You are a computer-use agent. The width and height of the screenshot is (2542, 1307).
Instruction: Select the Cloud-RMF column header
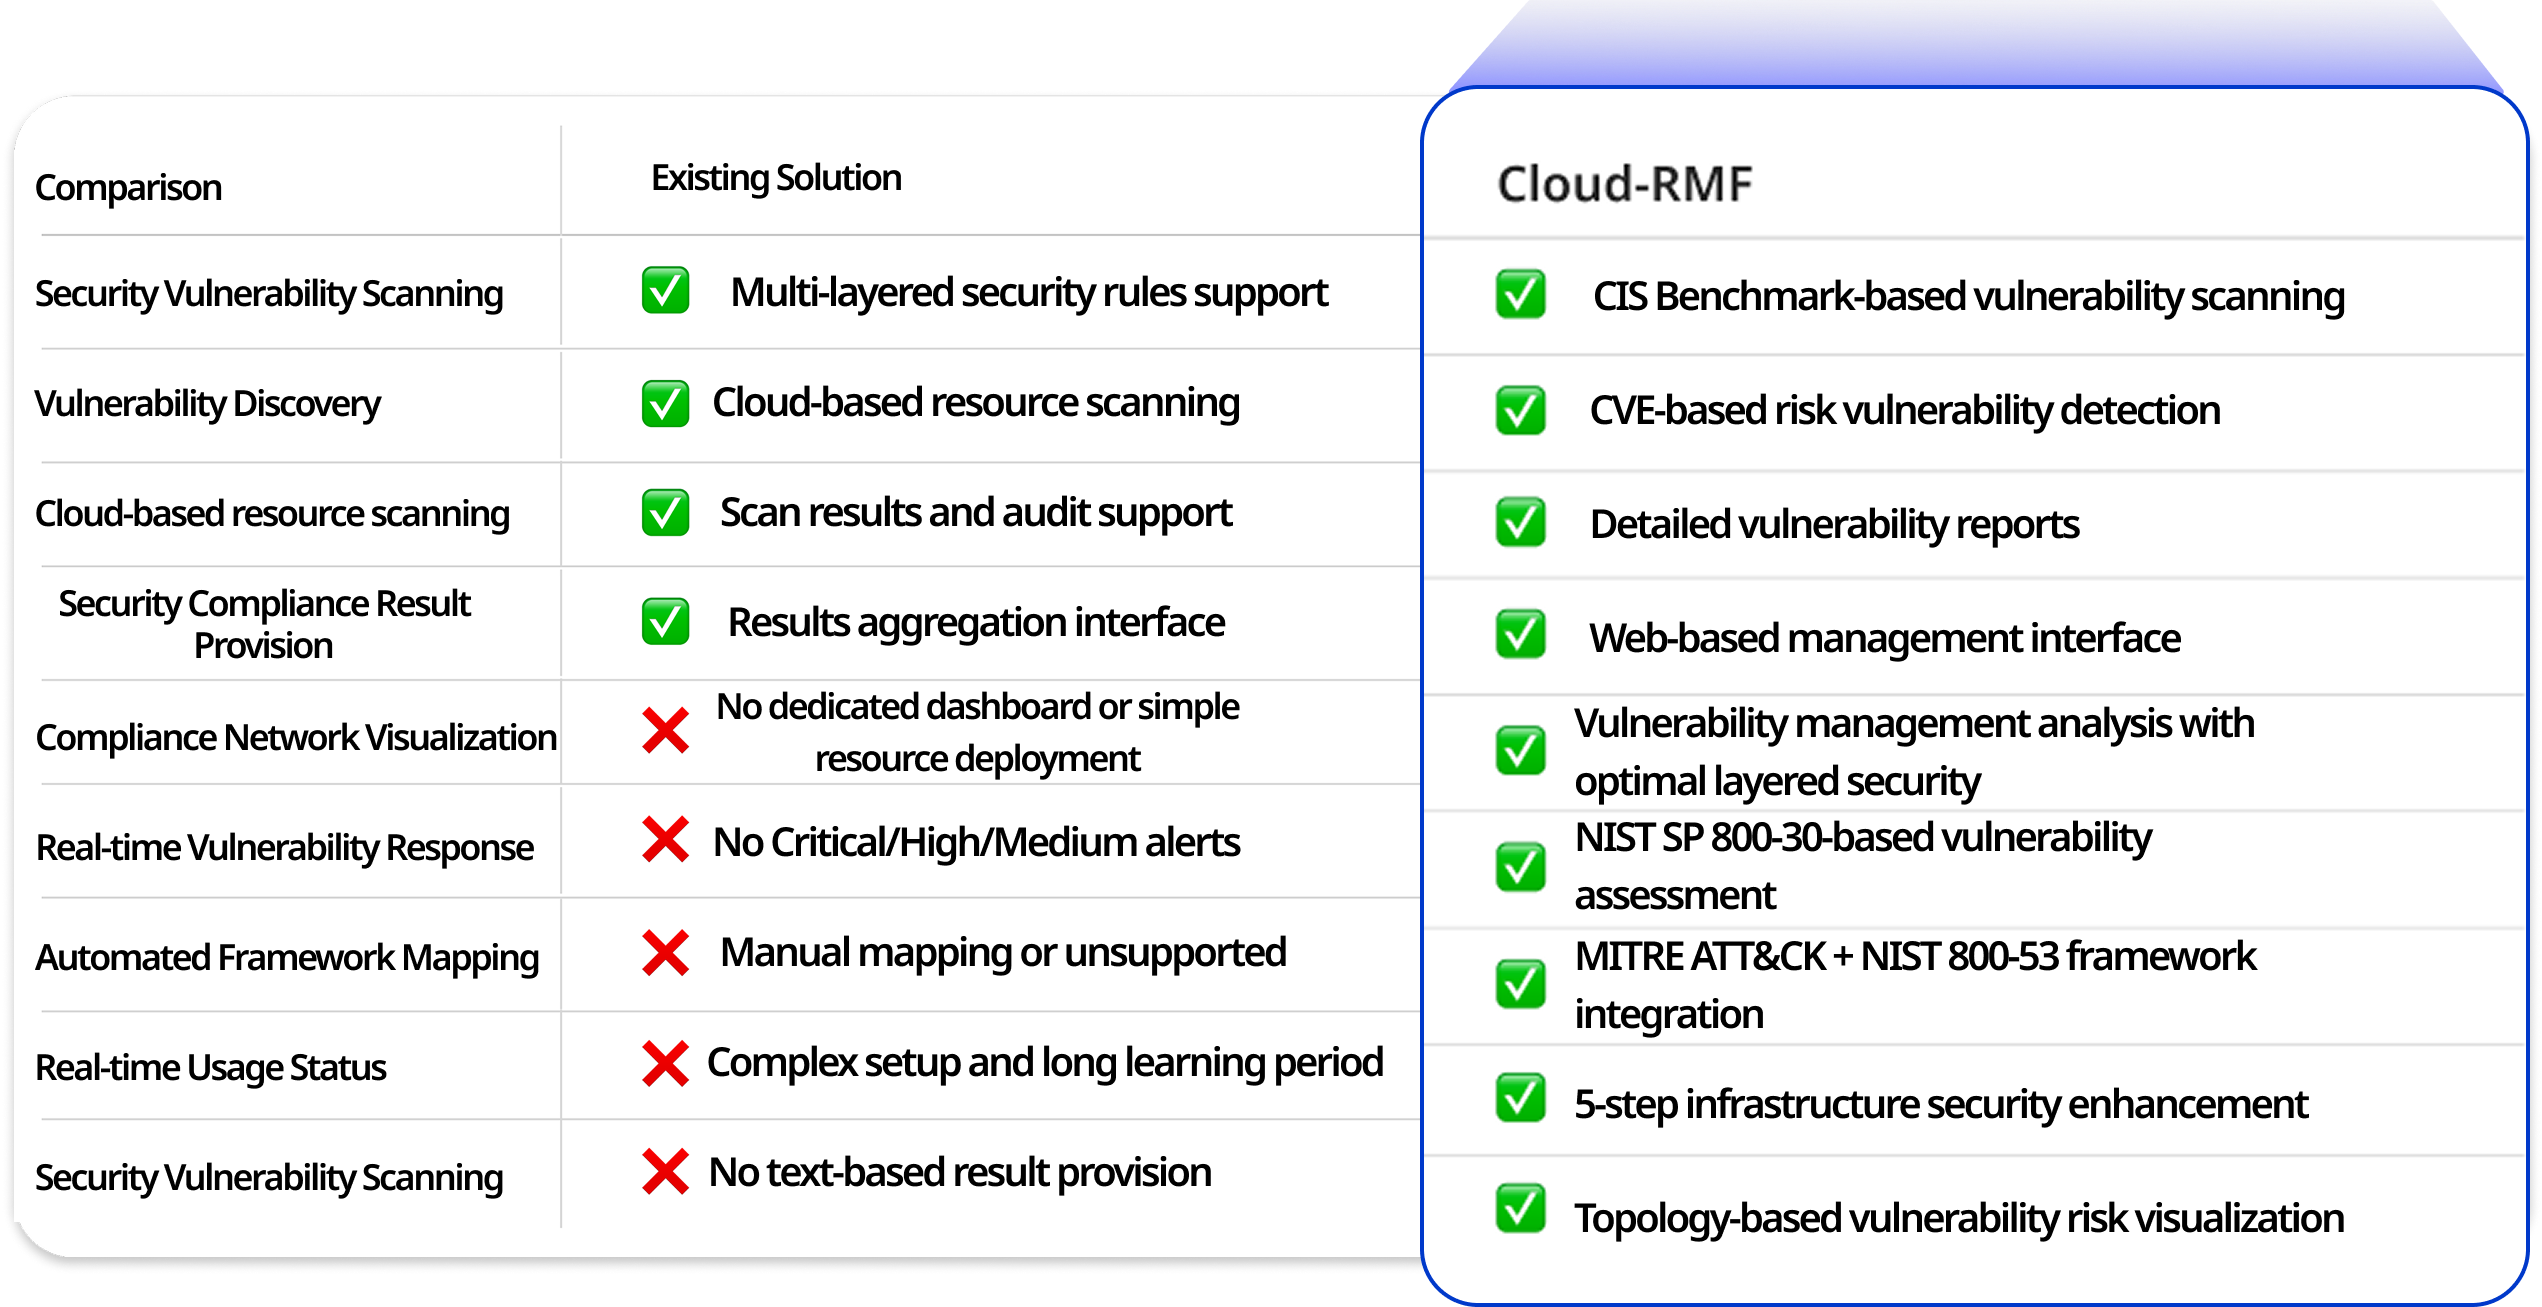pyautogui.click(x=1624, y=184)
